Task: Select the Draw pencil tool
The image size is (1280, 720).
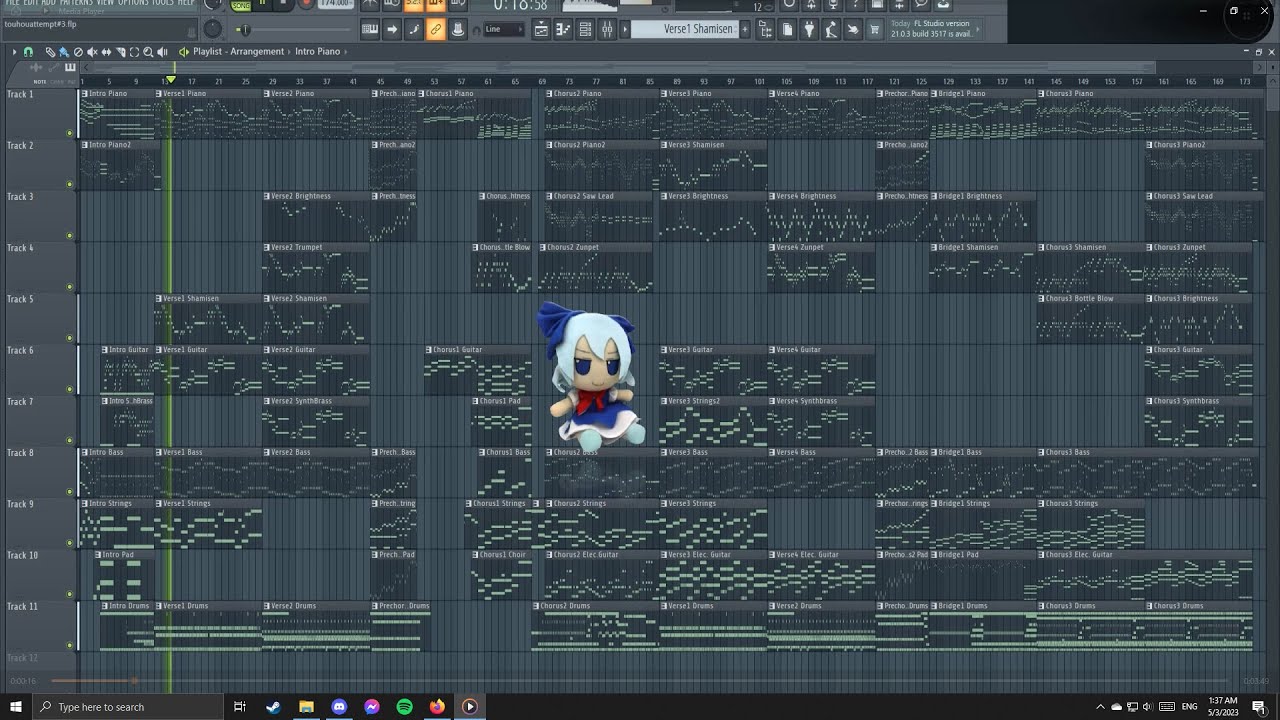Action: pyautogui.click(x=50, y=51)
